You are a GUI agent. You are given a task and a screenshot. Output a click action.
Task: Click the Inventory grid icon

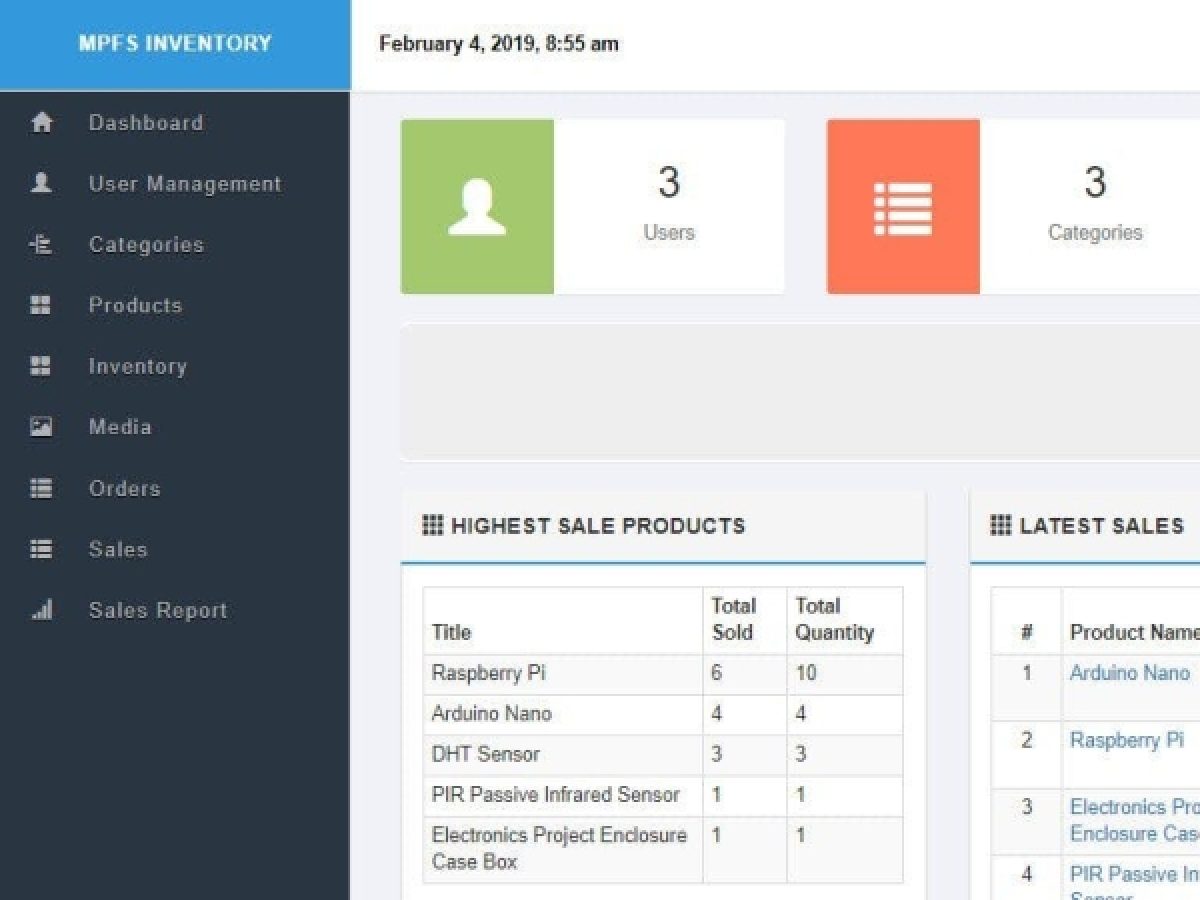[x=40, y=366]
